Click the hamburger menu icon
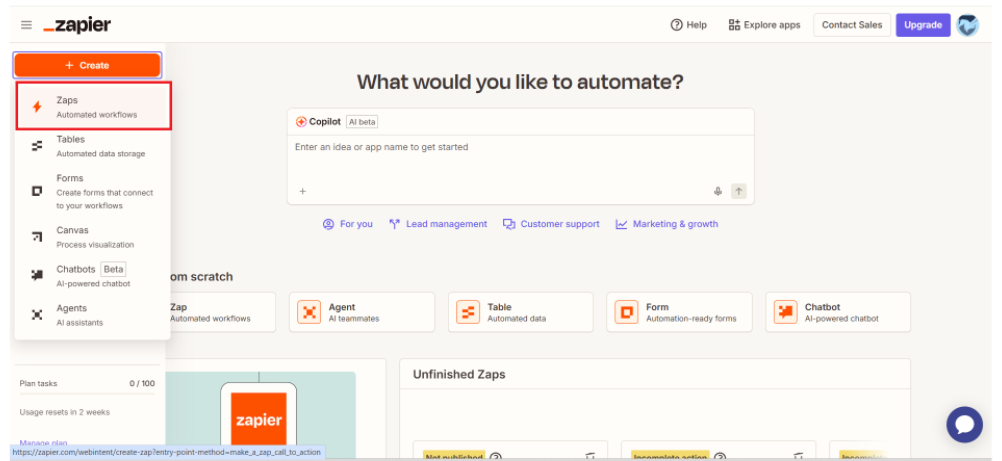1002x461 pixels. pos(26,25)
